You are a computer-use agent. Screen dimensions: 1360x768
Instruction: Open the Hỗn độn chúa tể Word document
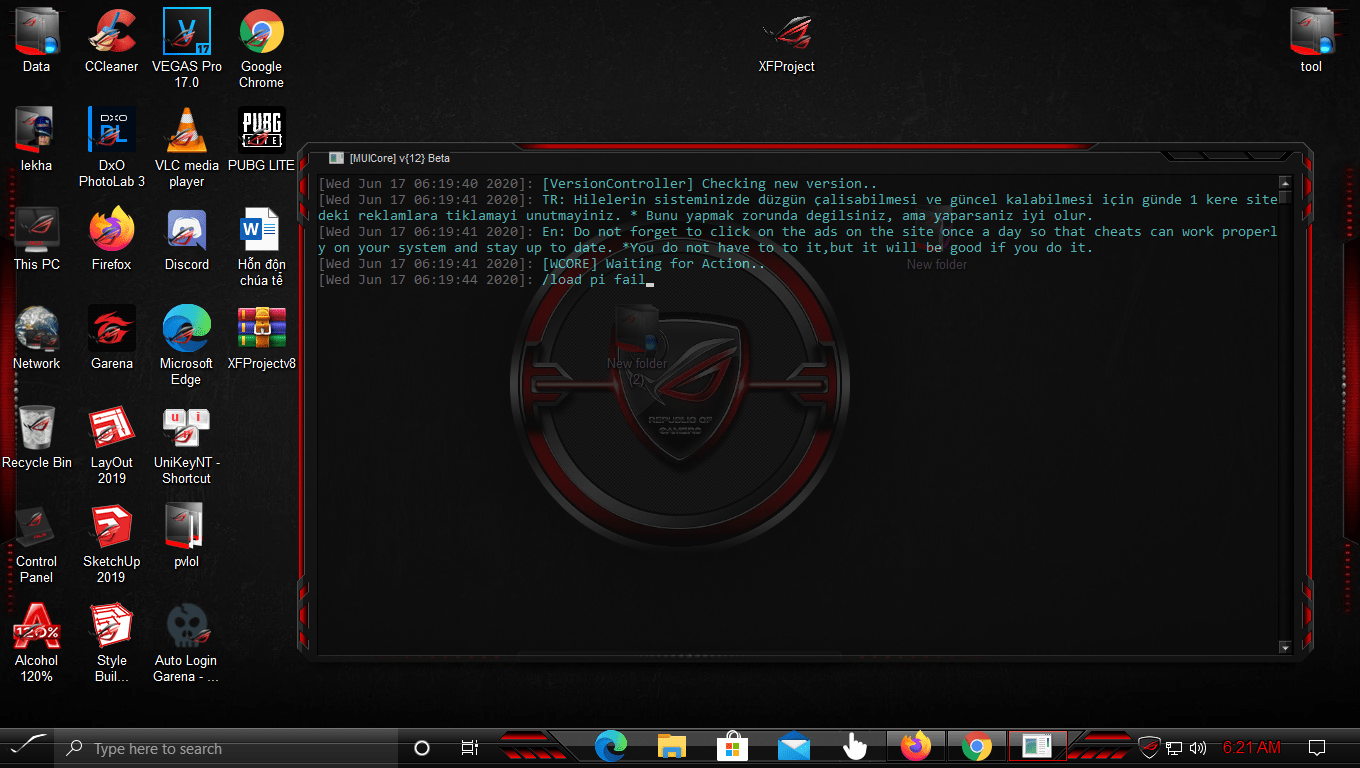tap(261, 247)
